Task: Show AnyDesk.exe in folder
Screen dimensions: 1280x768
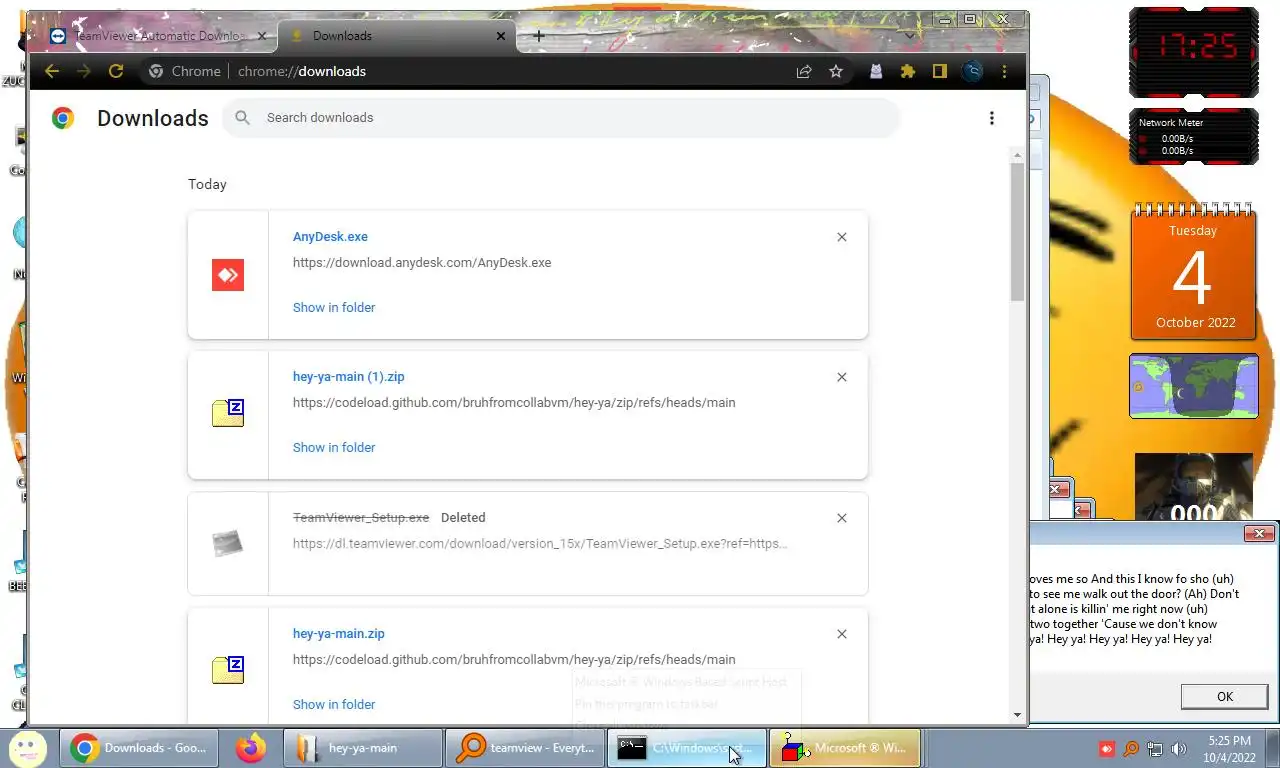Action: (334, 307)
